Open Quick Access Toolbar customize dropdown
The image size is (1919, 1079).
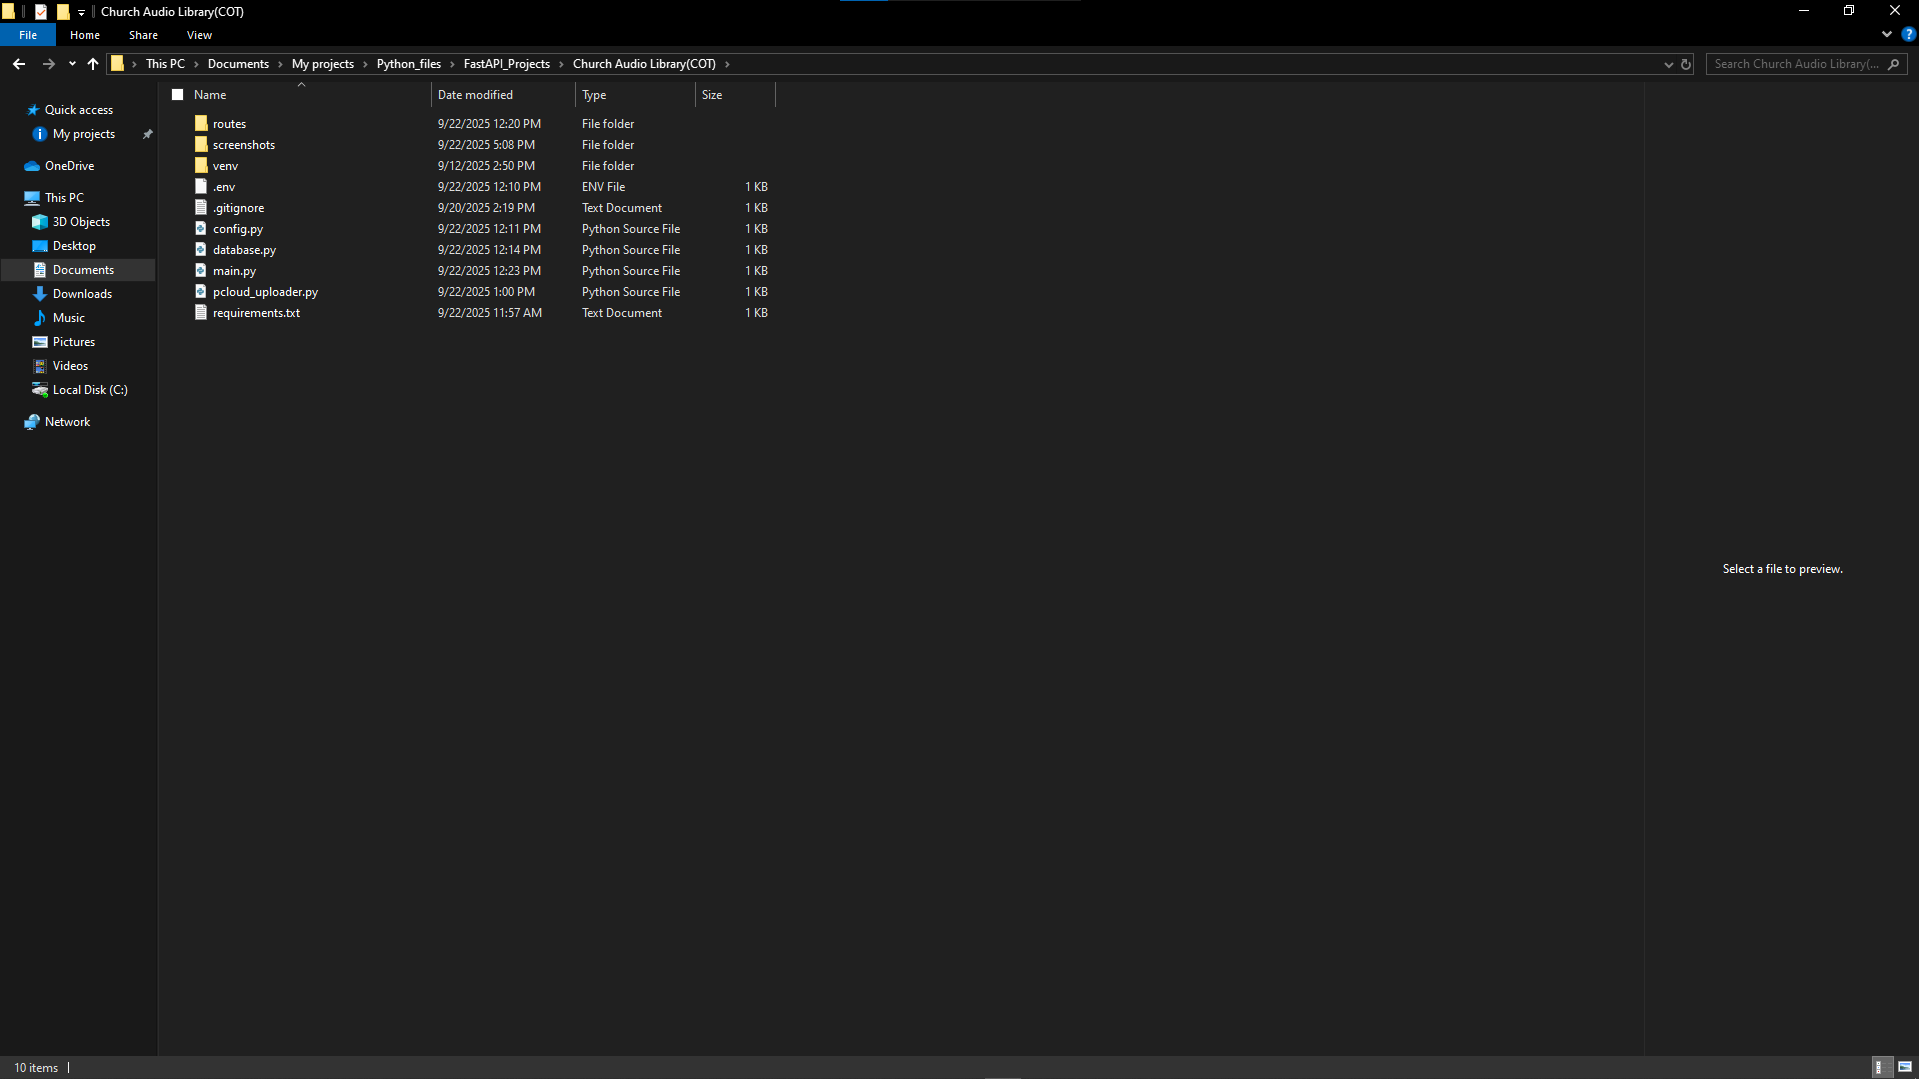click(x=82, y=12)
